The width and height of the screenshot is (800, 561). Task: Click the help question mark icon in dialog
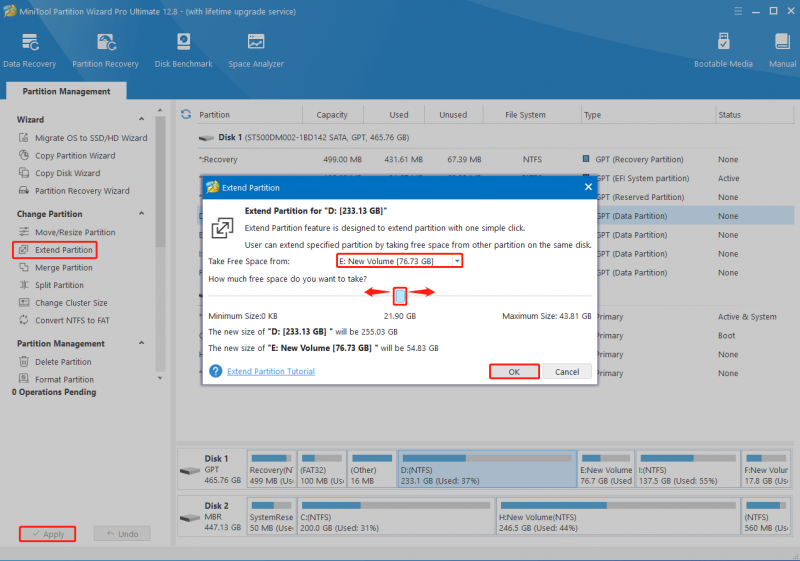216,371
